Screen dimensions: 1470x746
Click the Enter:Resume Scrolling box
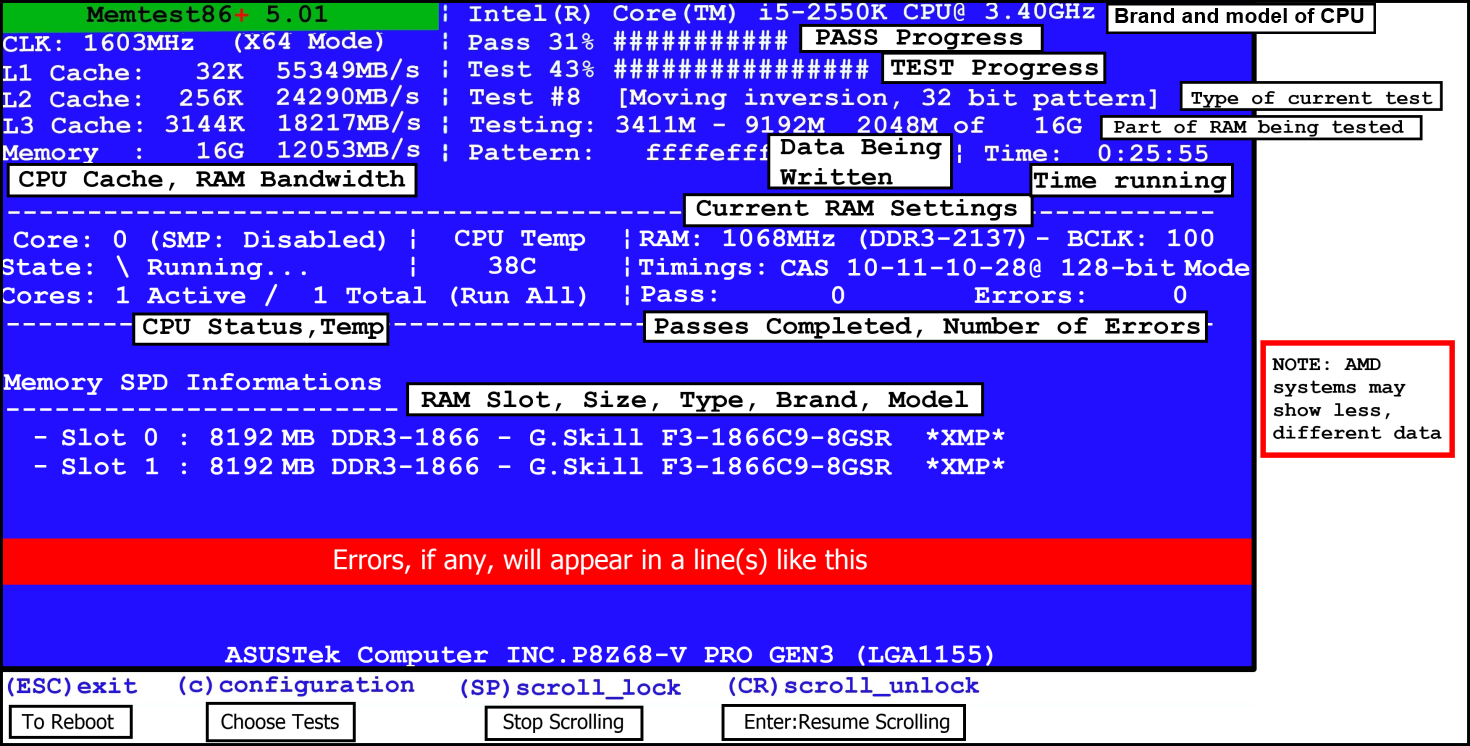tap(844, 722)
